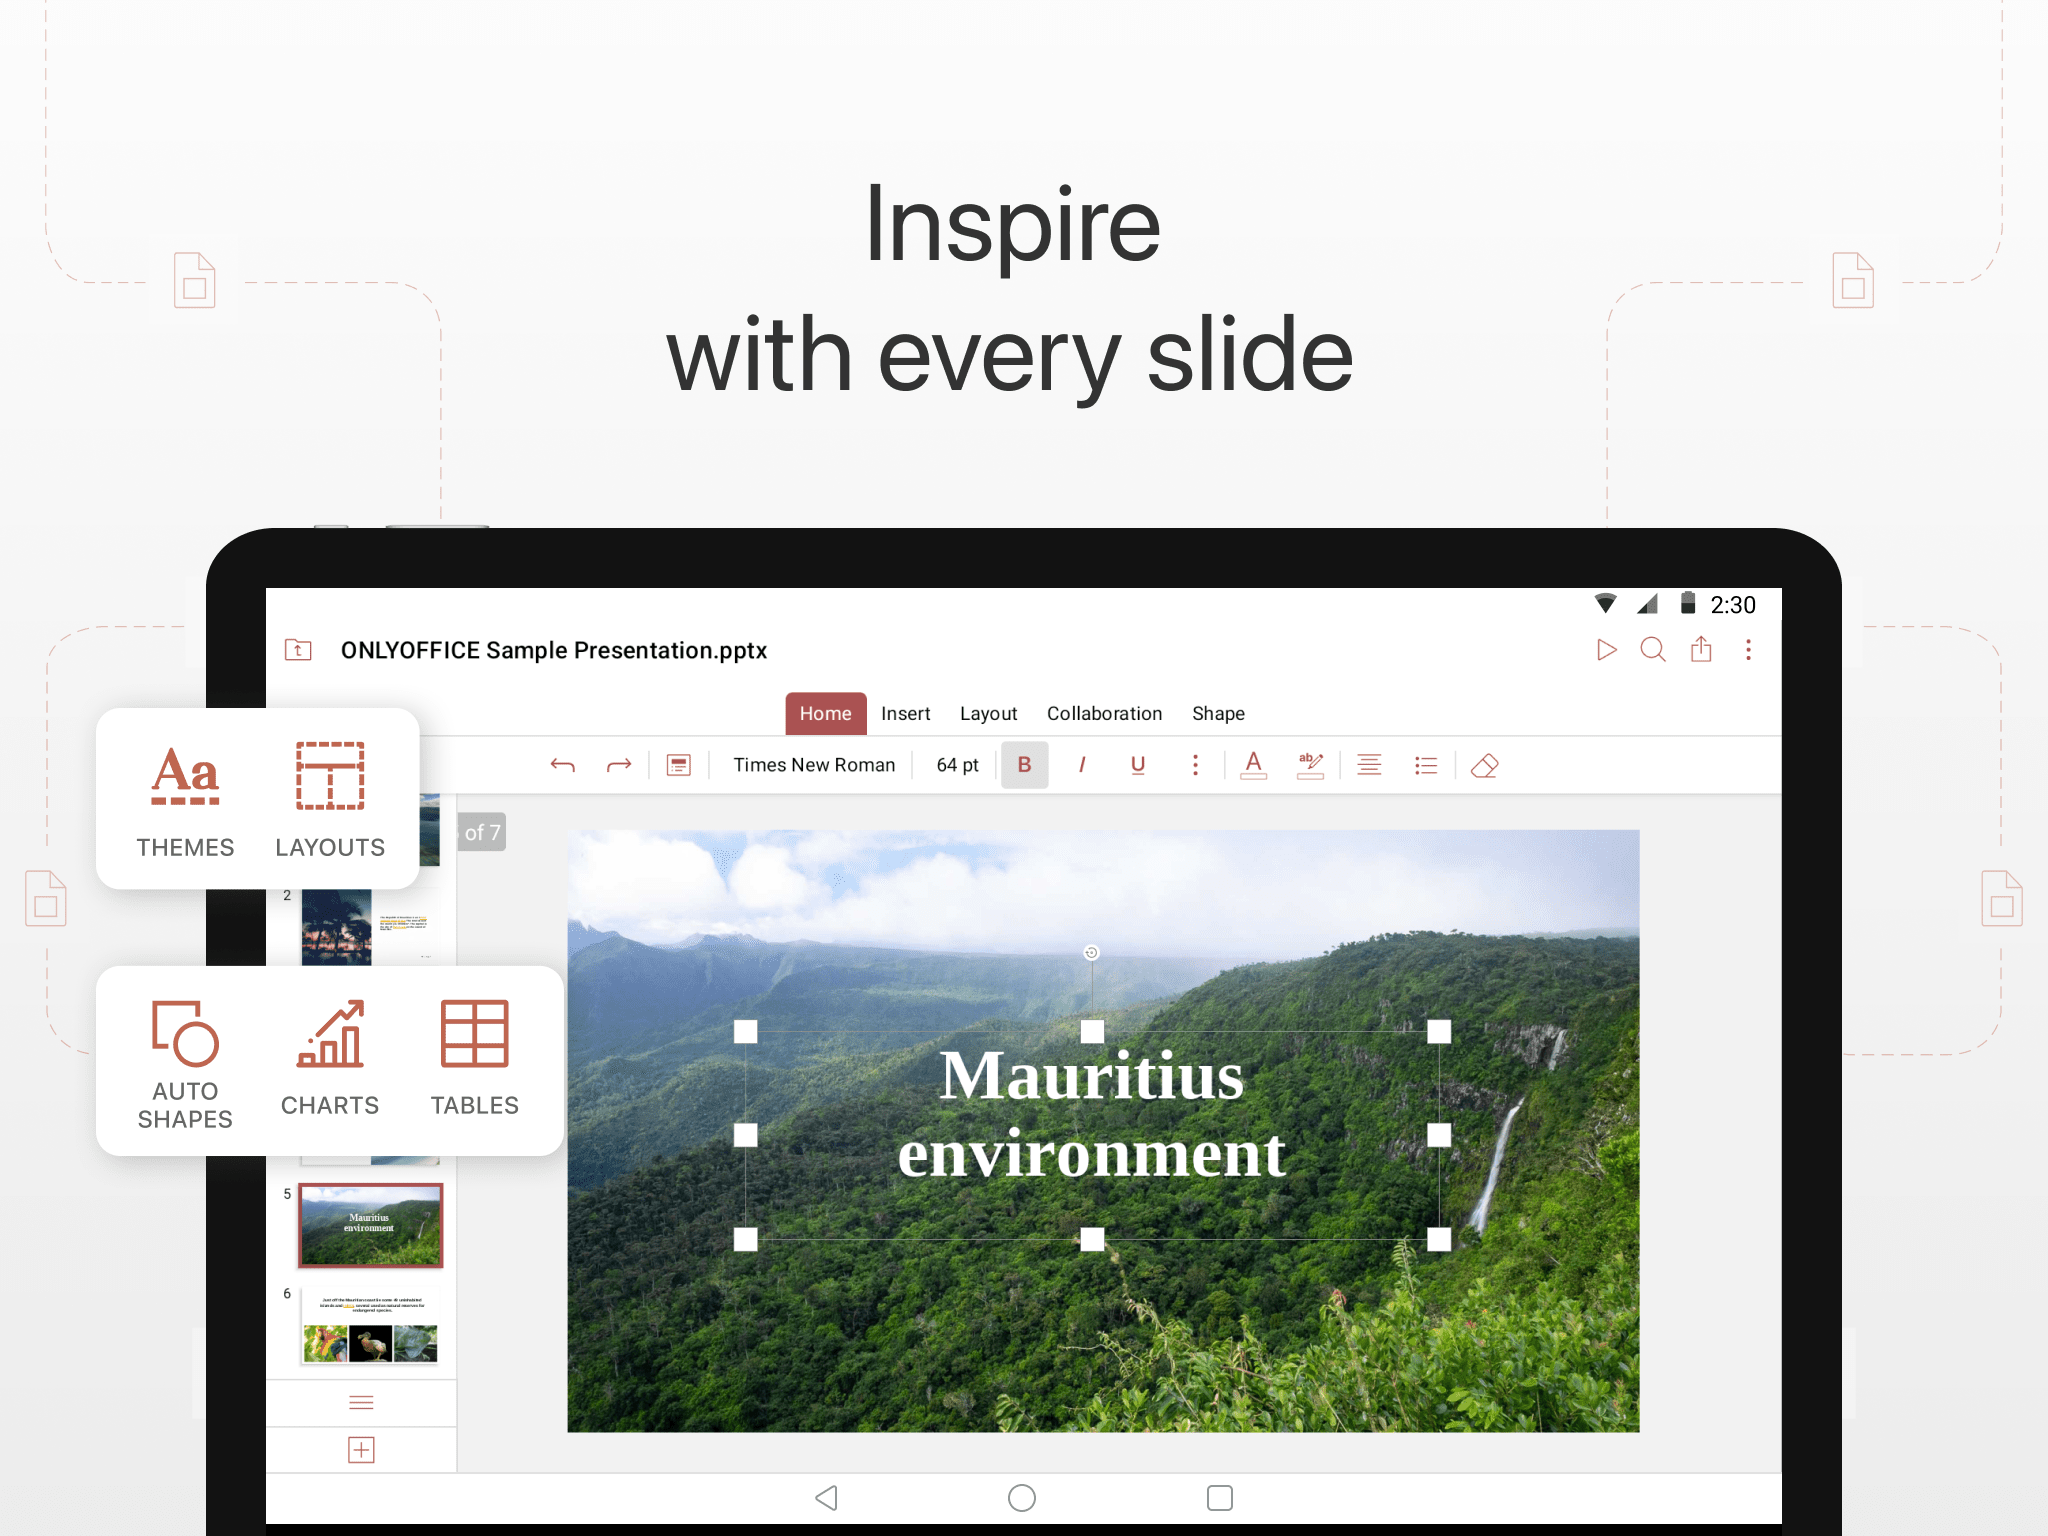
Task: Tap the add slide plus button
Action: point(361,1450)
